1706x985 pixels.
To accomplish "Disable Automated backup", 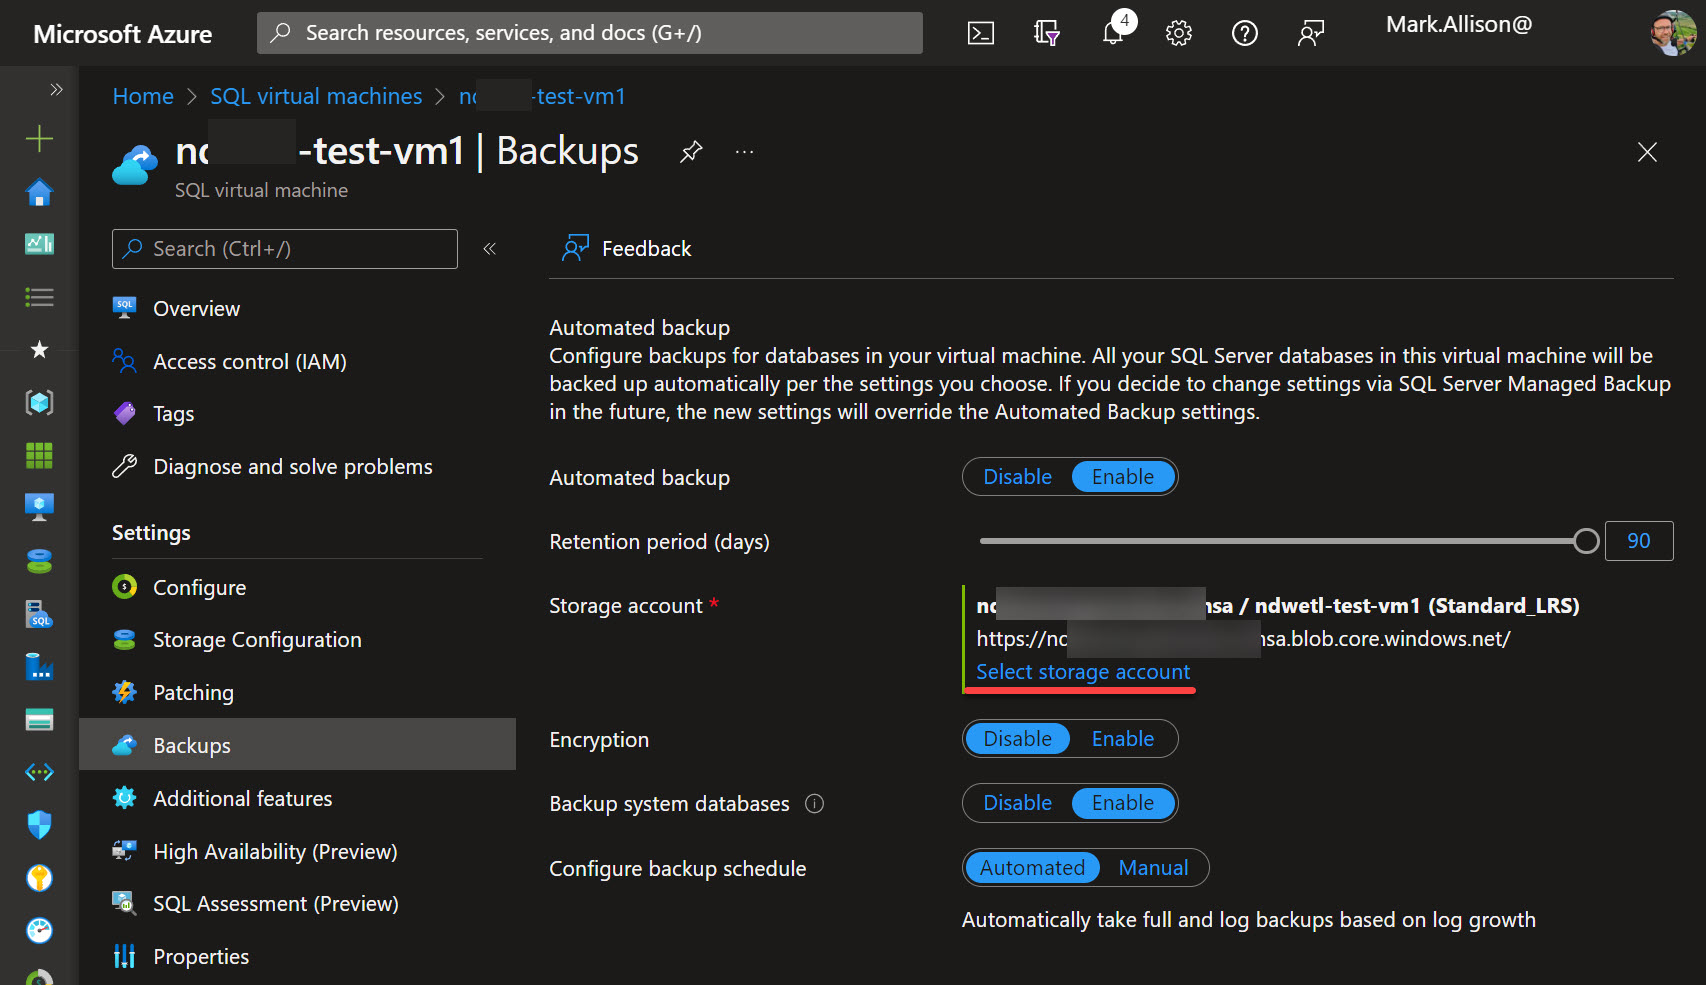I will [1018, 477].
